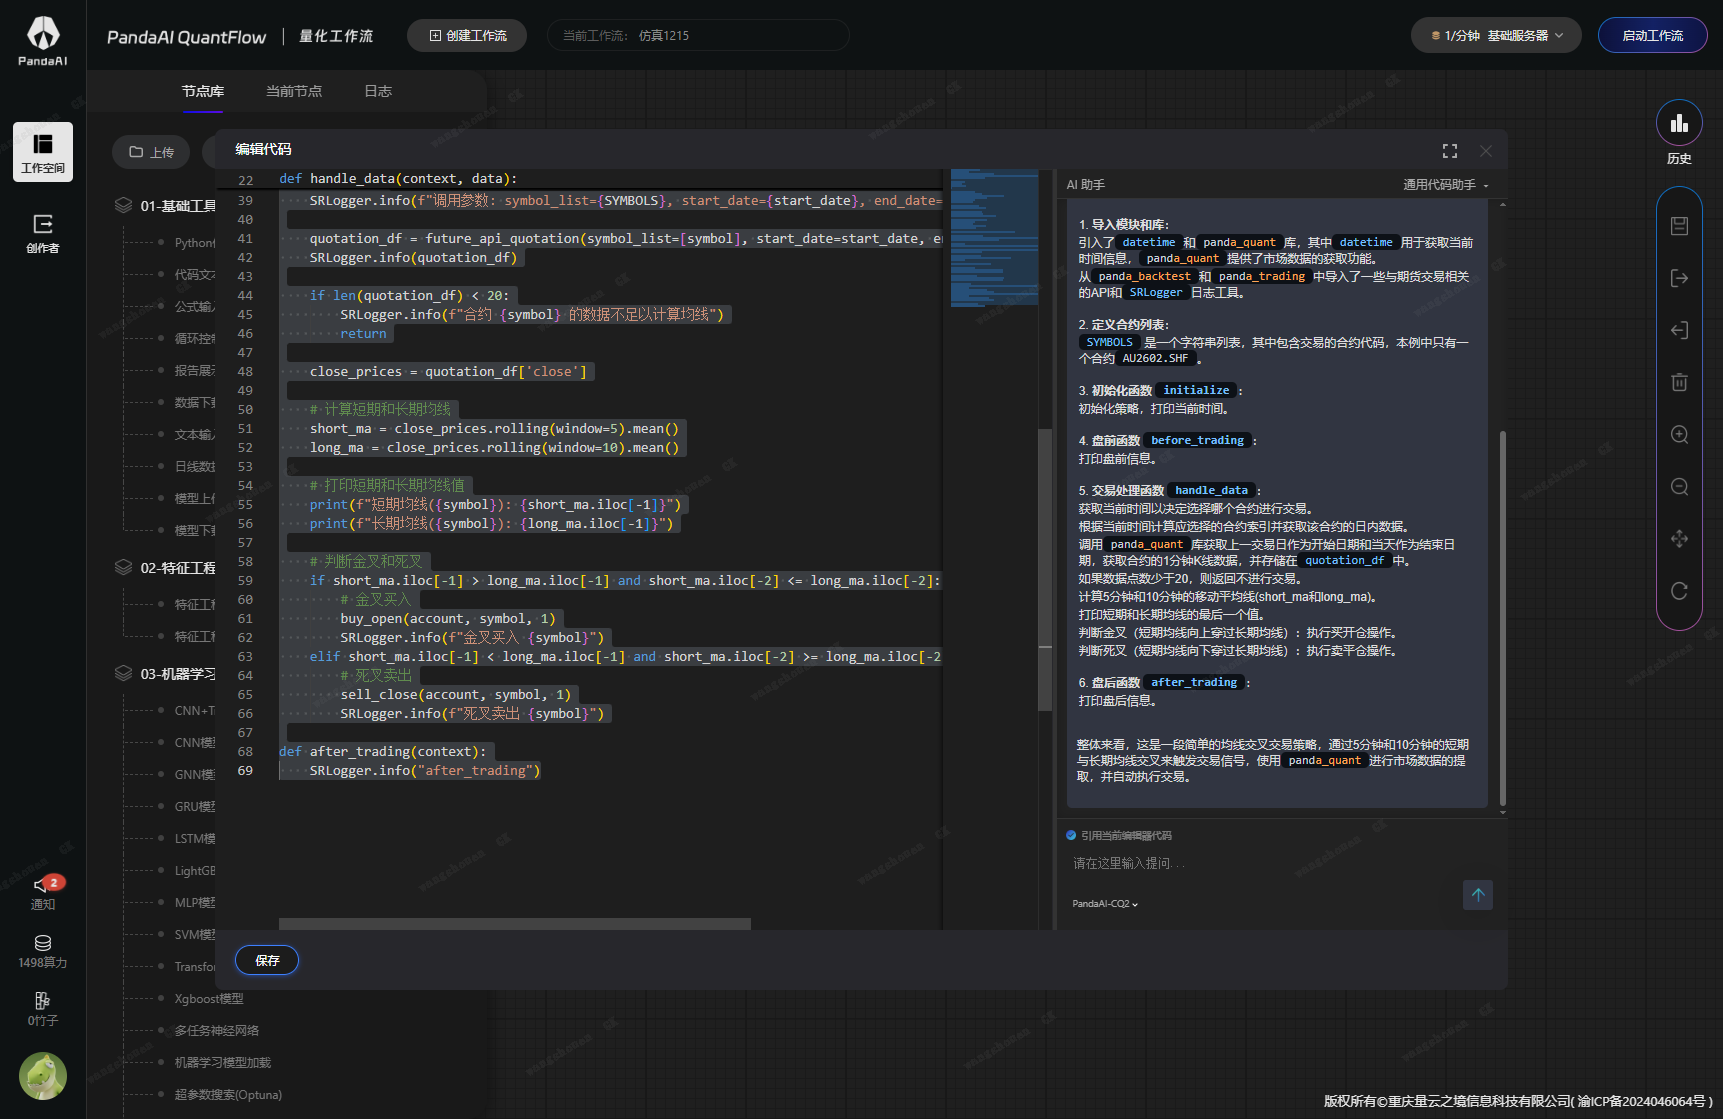The height and width of the screenshot is (1119, 1723).
Task: Click the layers icon beside 02-特征工程
Action: pyautogui.click(x=123, y=567)
